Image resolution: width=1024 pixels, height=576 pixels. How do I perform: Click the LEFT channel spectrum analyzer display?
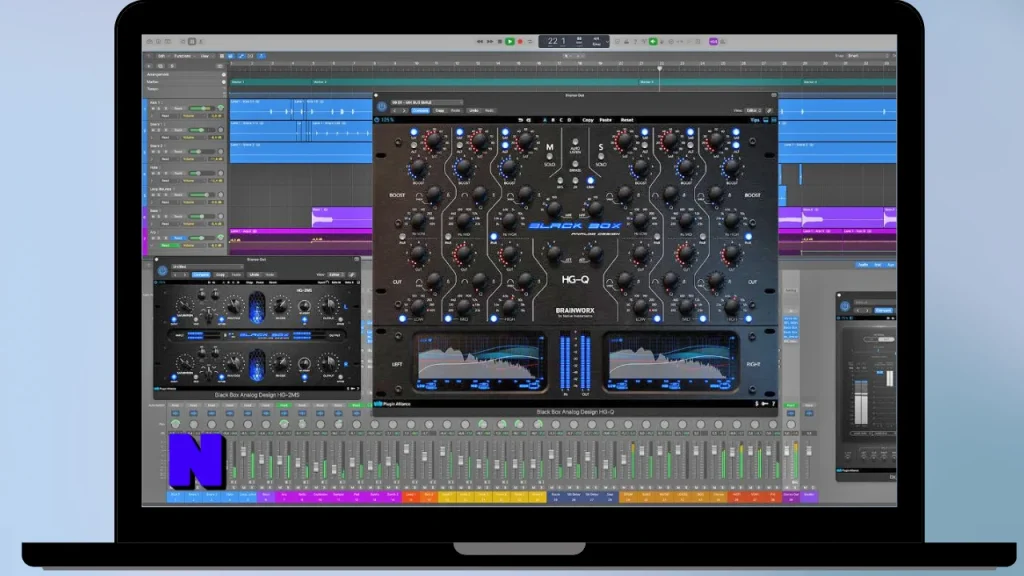(x=480, y=362)
